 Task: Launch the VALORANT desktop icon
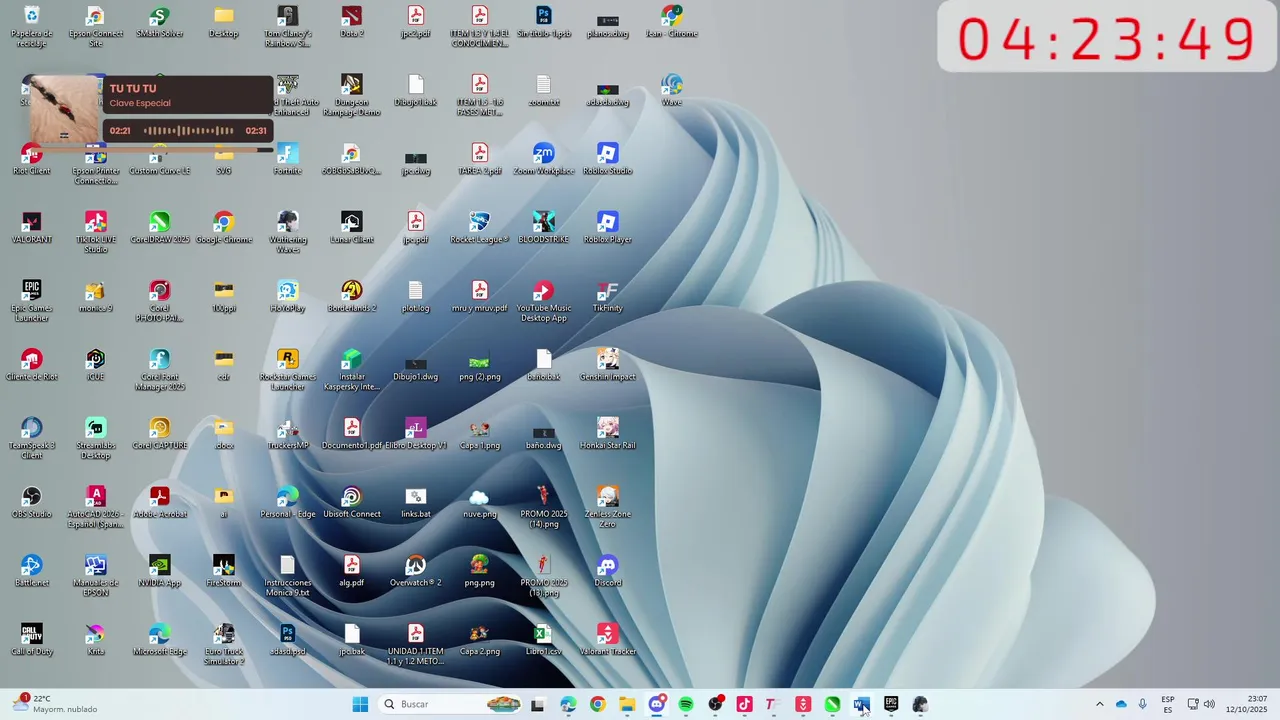pyautogui.click(x=32, y=228)
